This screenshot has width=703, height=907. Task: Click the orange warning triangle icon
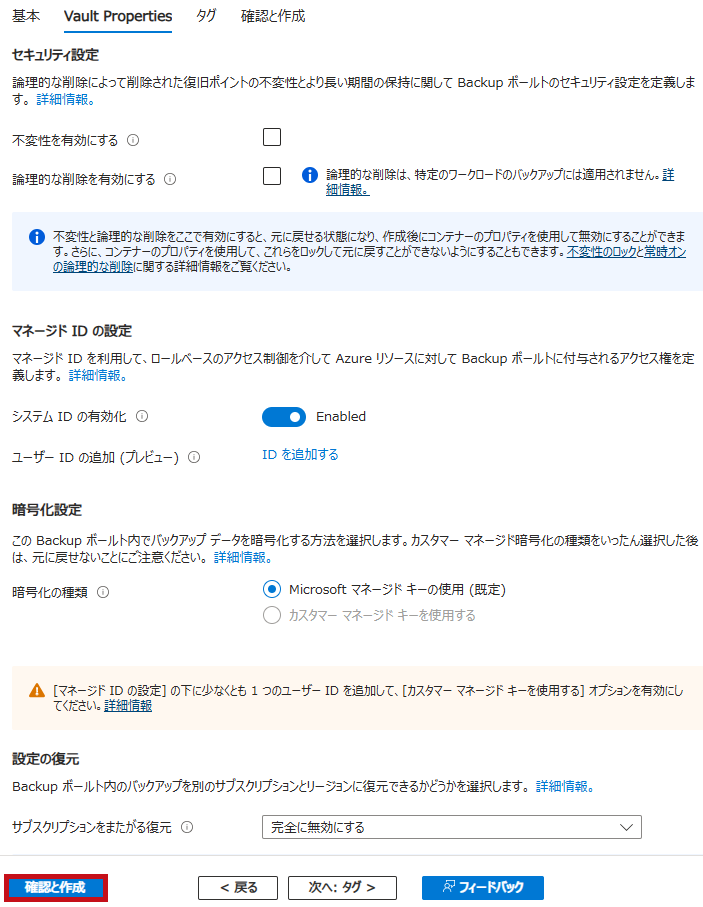pyautogui.click(x=37, y=691)
